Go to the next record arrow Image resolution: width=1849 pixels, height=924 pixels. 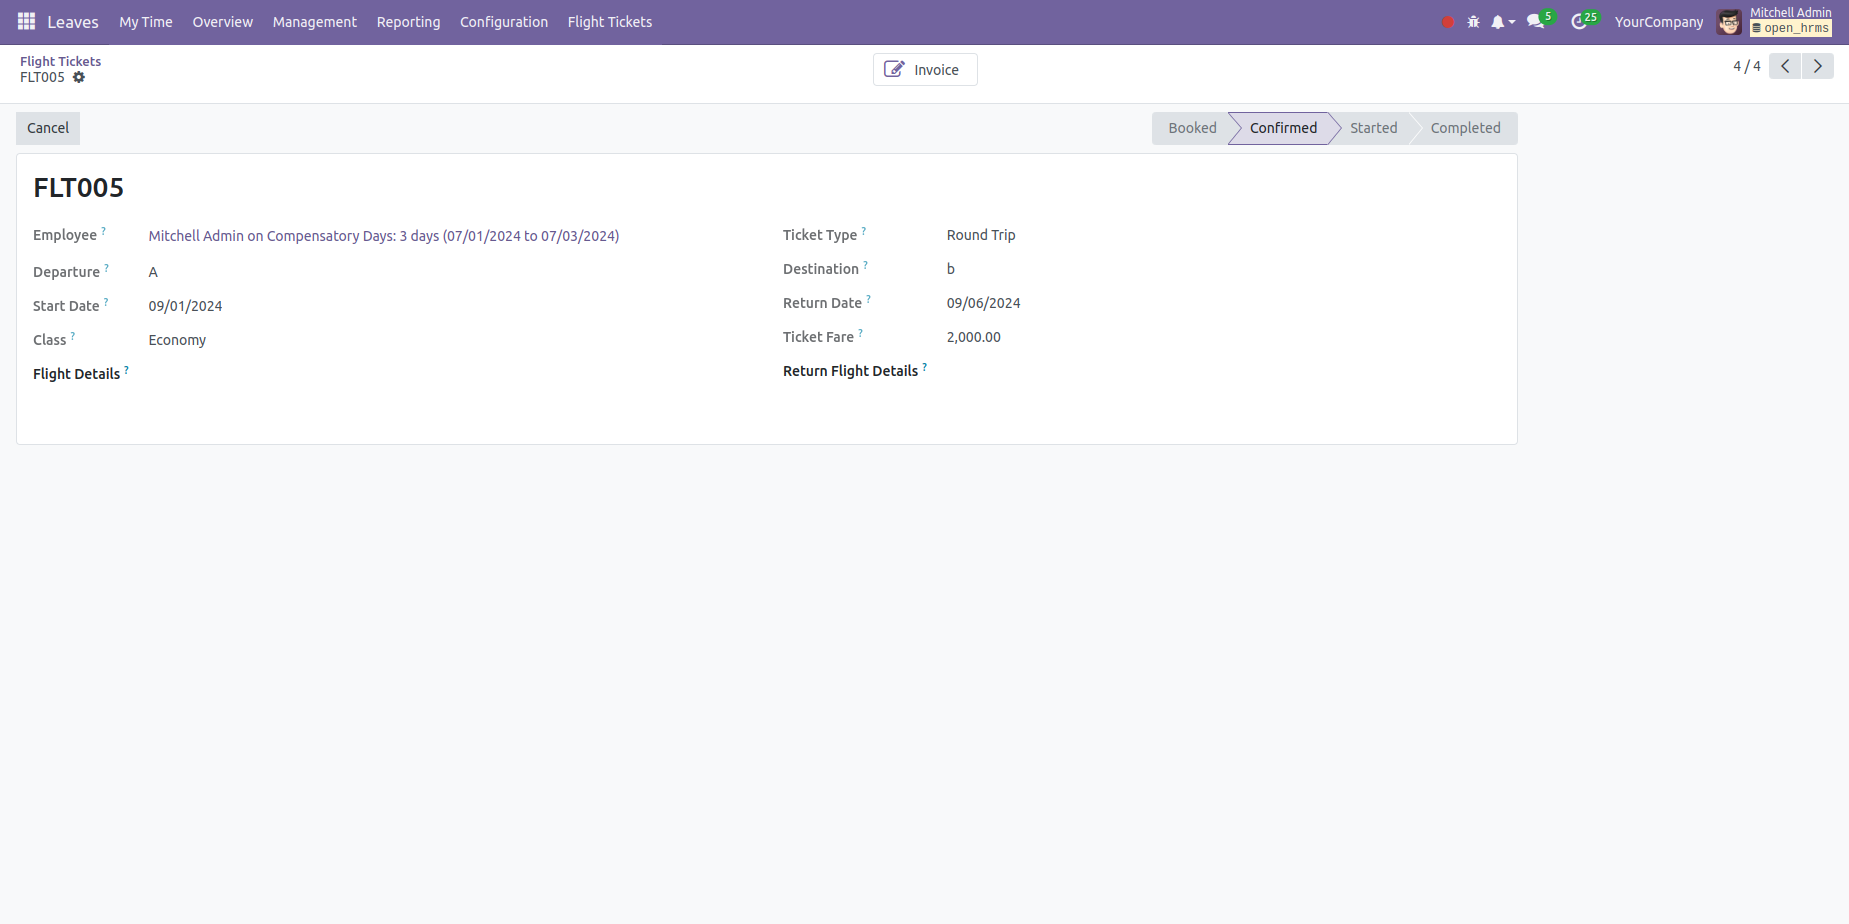point(1817,66)
